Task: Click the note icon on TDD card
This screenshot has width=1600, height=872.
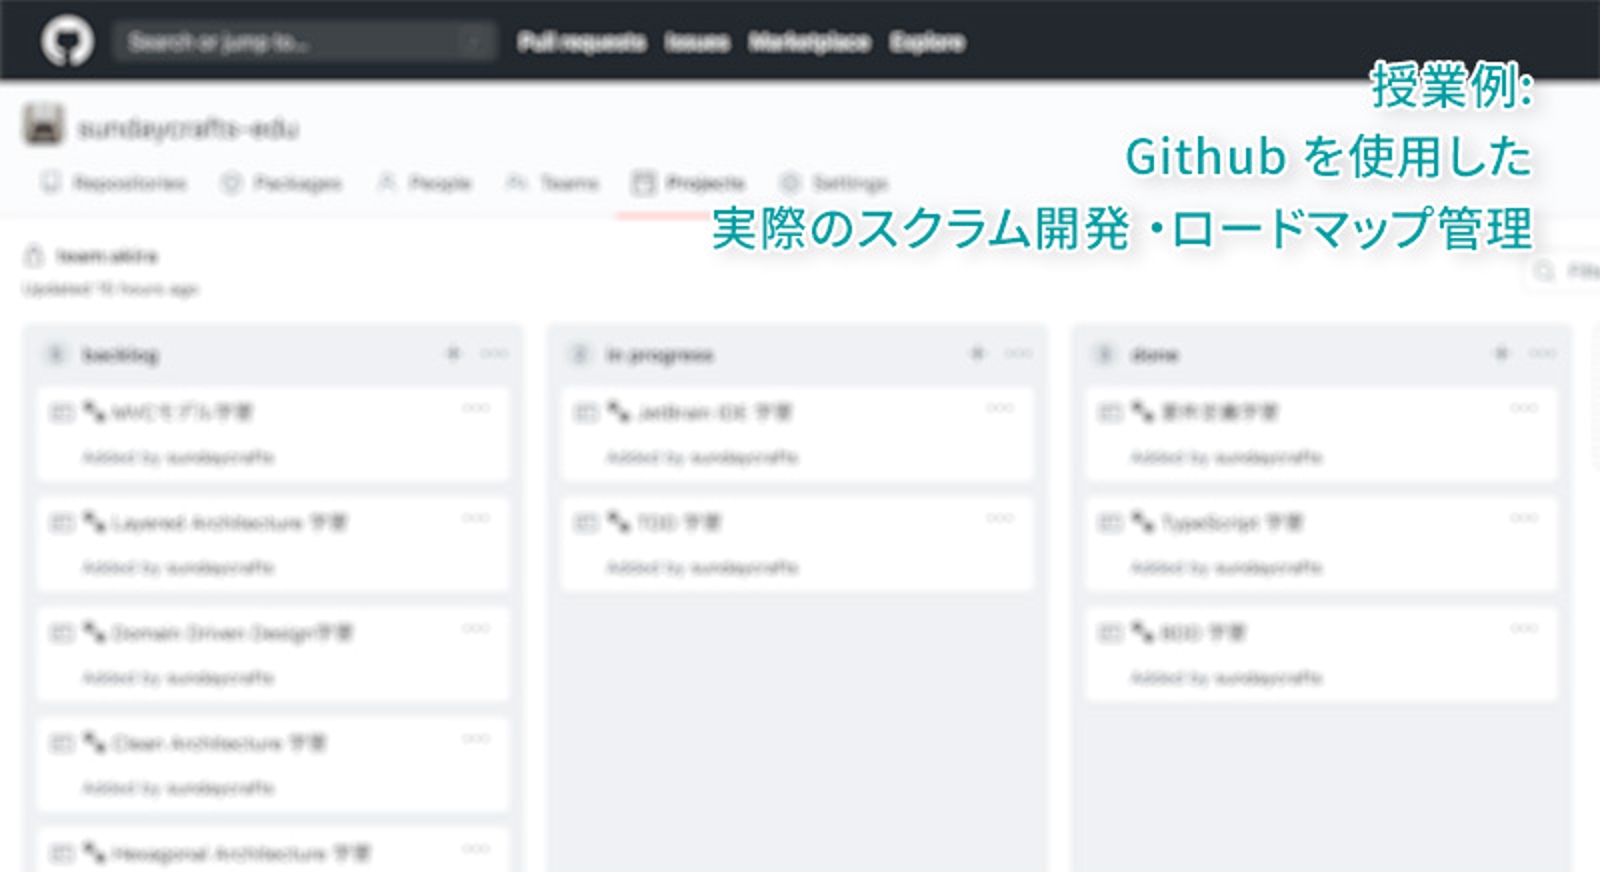Action: point(586,522)
